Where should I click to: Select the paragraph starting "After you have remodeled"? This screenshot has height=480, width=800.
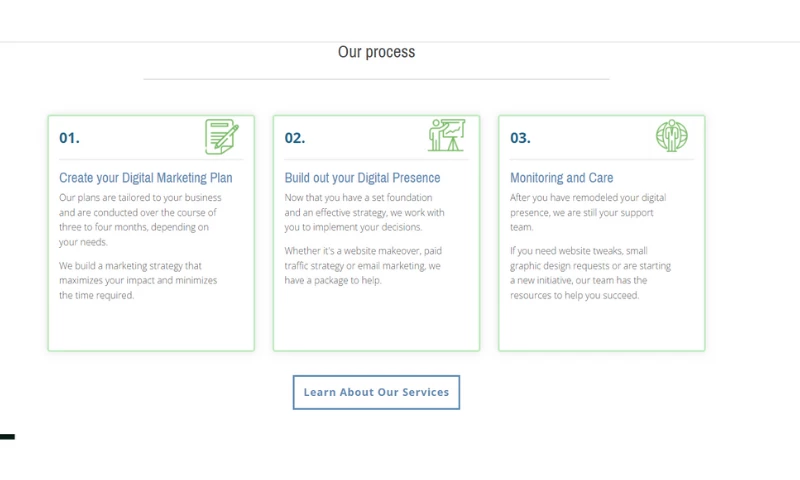[x=588, y=212]
